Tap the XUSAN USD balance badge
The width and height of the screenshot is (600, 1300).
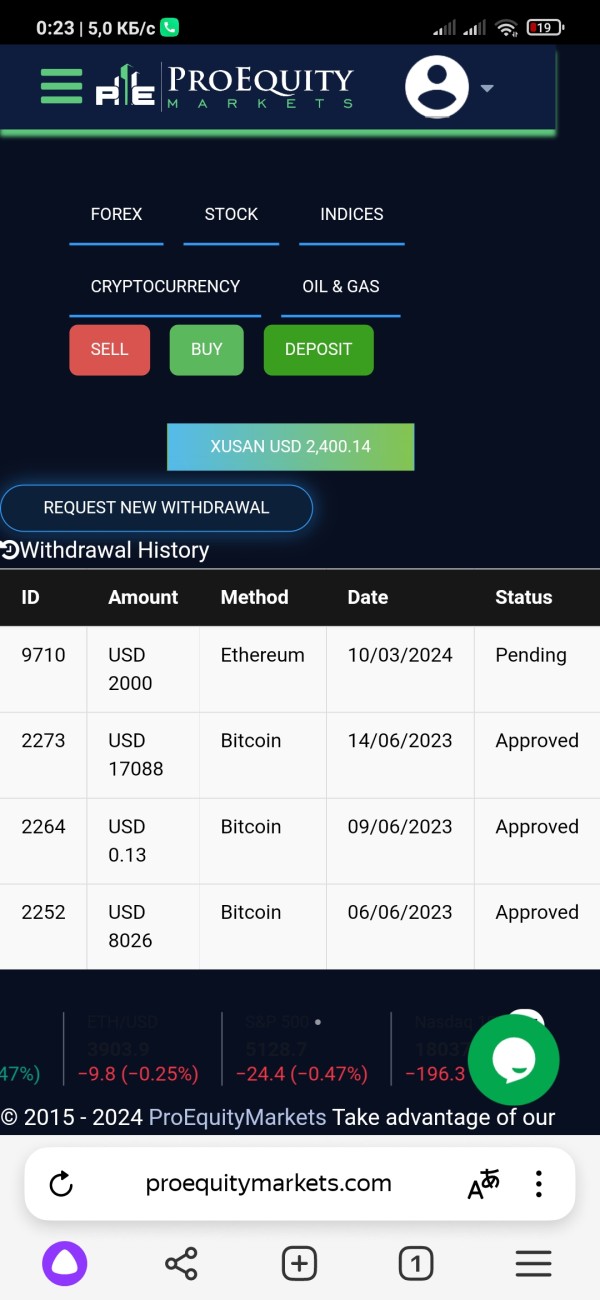290,446
